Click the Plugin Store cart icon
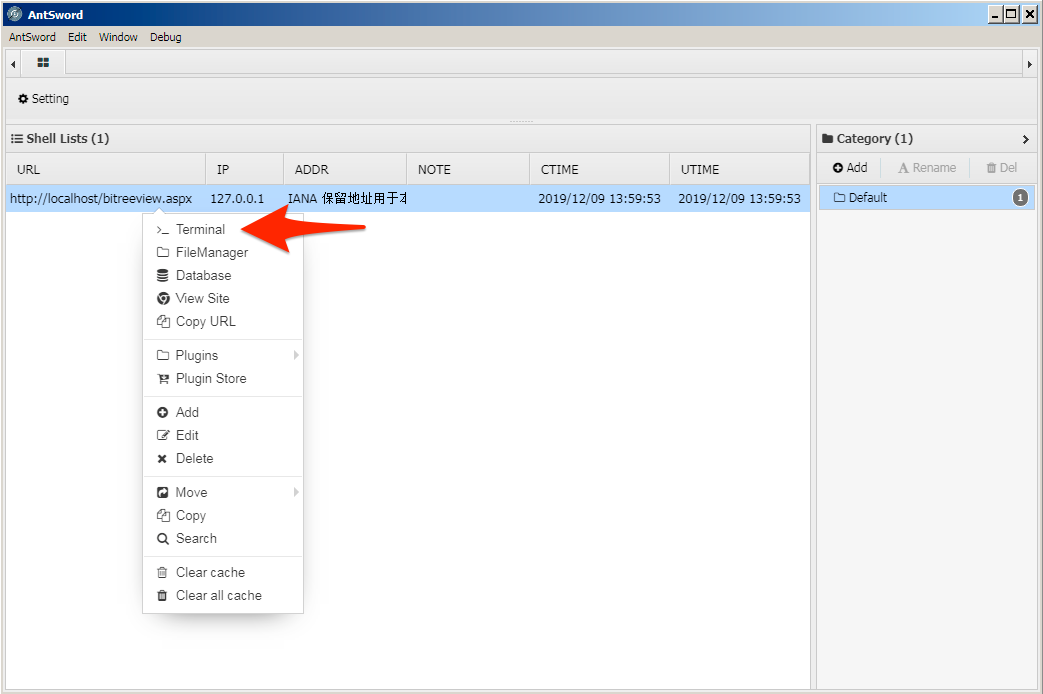Viewport: 1043px width, 694px height. tap(163, 379)
